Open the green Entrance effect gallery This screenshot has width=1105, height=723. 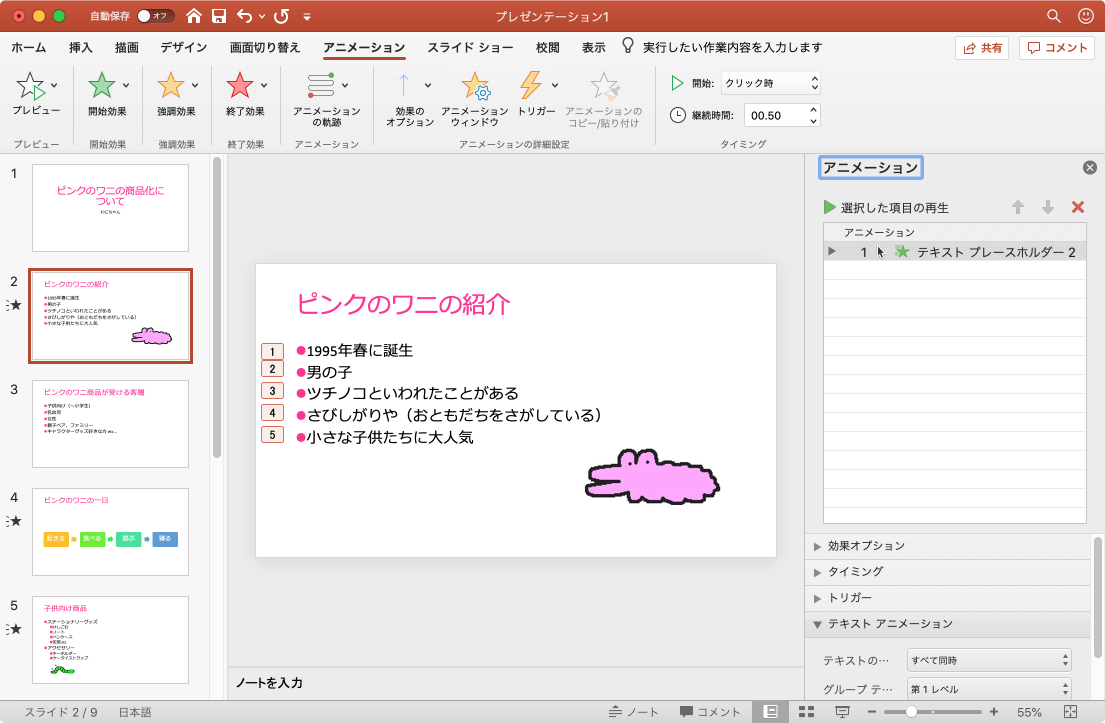pos(102,86)
